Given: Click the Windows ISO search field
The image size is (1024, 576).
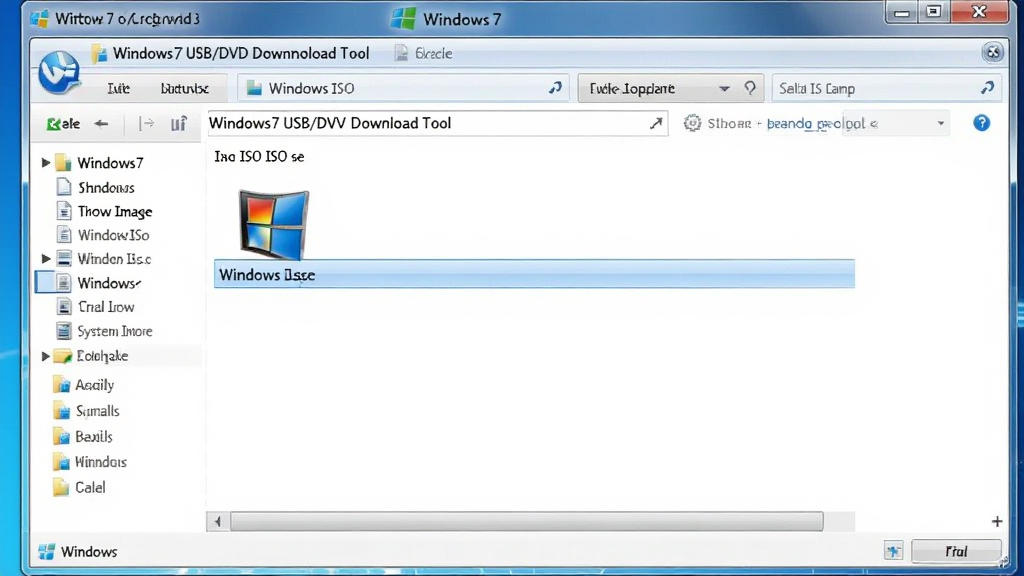Looking at the screenshot, I should [x=403, y=88].
